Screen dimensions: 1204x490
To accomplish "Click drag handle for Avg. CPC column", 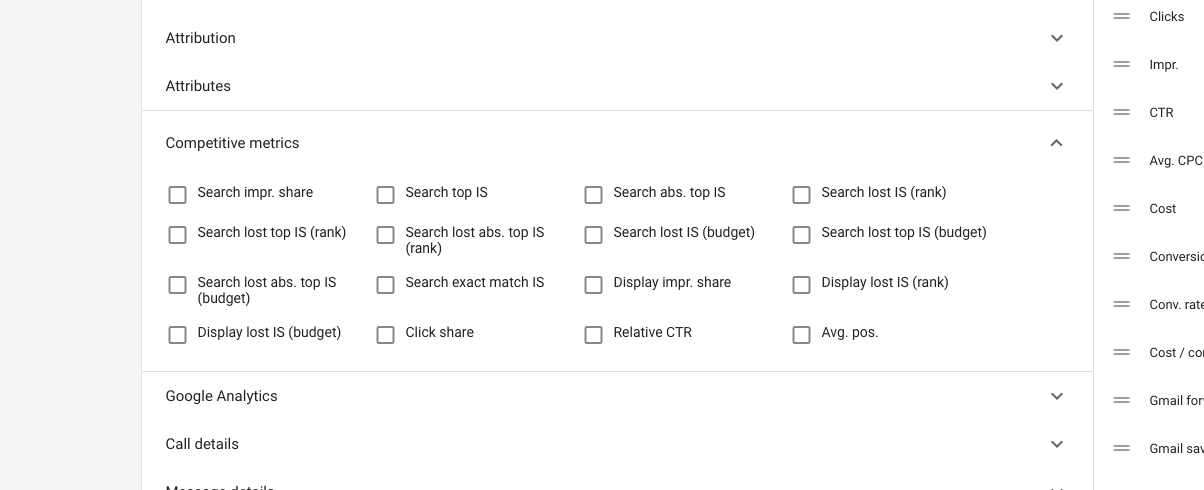I will (1122, 160).
